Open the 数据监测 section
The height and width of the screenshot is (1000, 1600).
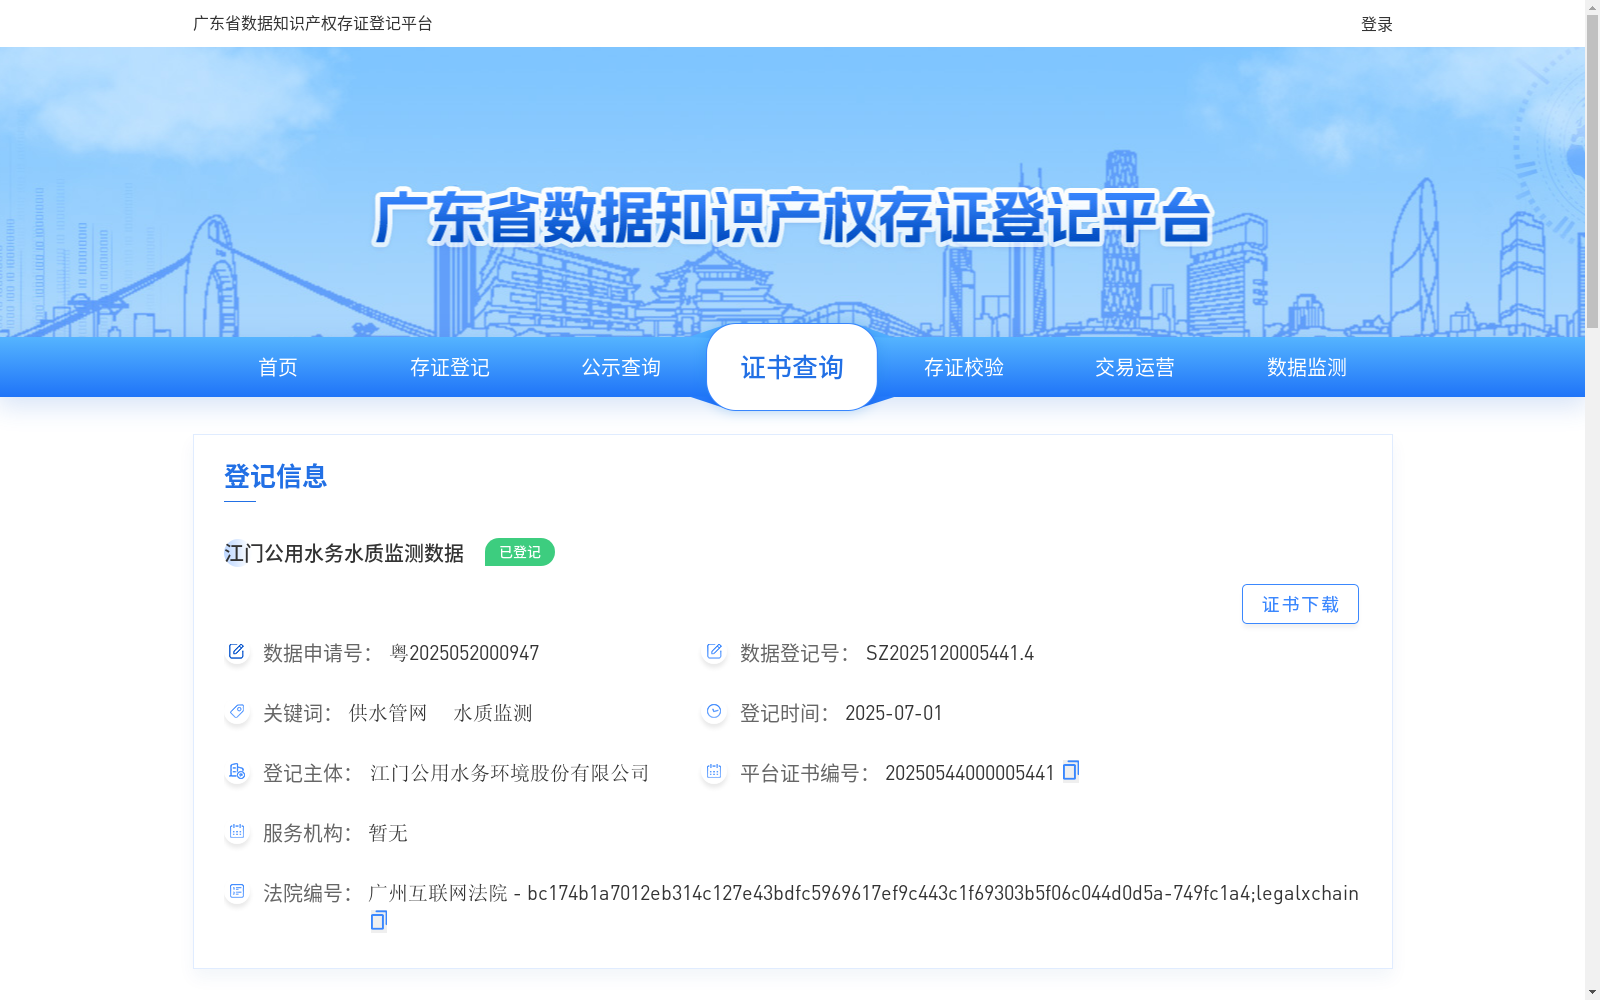click(x=1305, y=367)
